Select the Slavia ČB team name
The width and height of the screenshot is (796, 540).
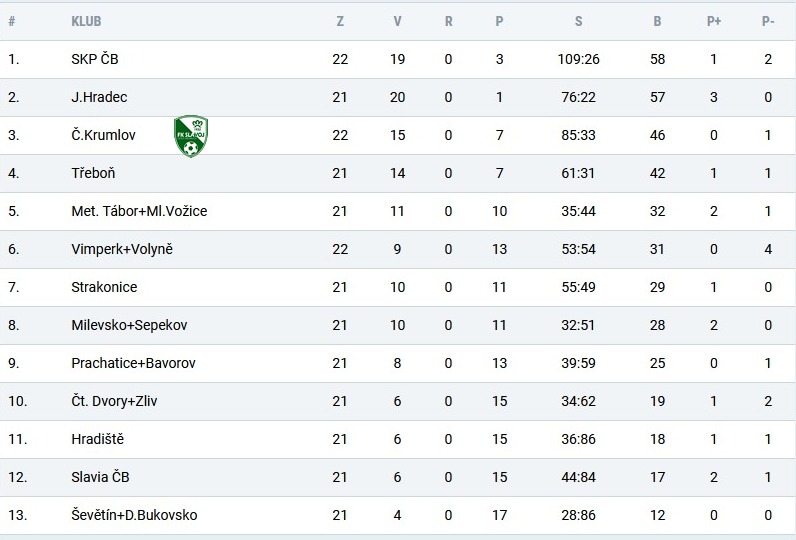(100, 477)
